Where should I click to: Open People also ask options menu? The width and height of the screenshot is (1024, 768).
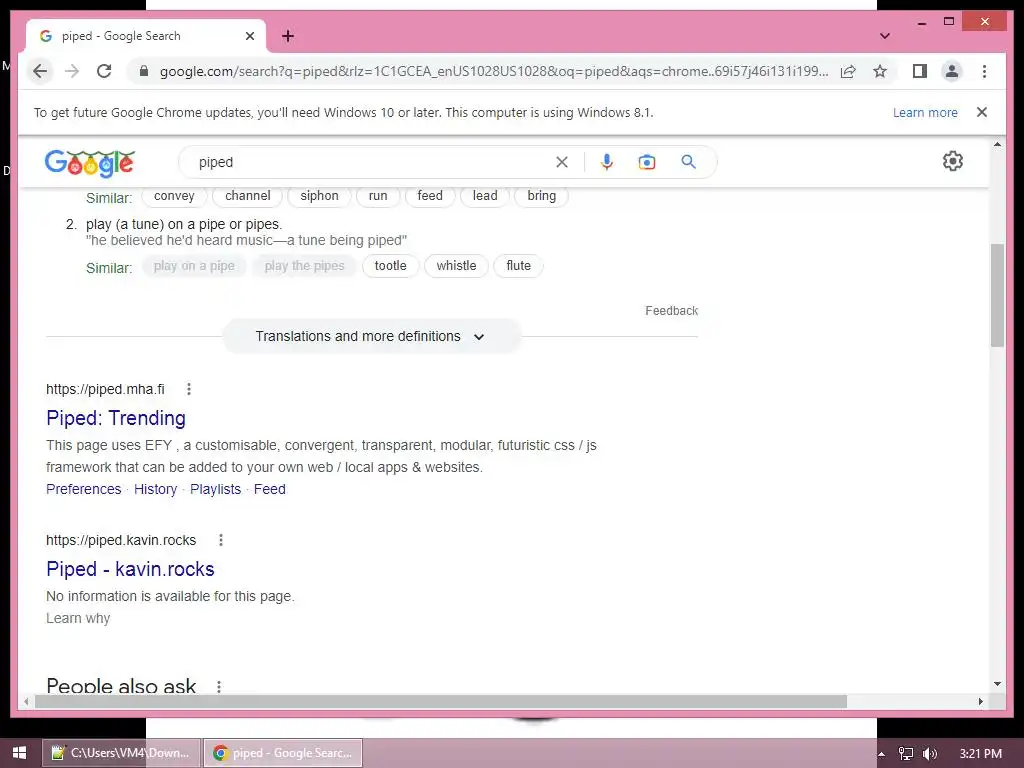pos(219,686)
